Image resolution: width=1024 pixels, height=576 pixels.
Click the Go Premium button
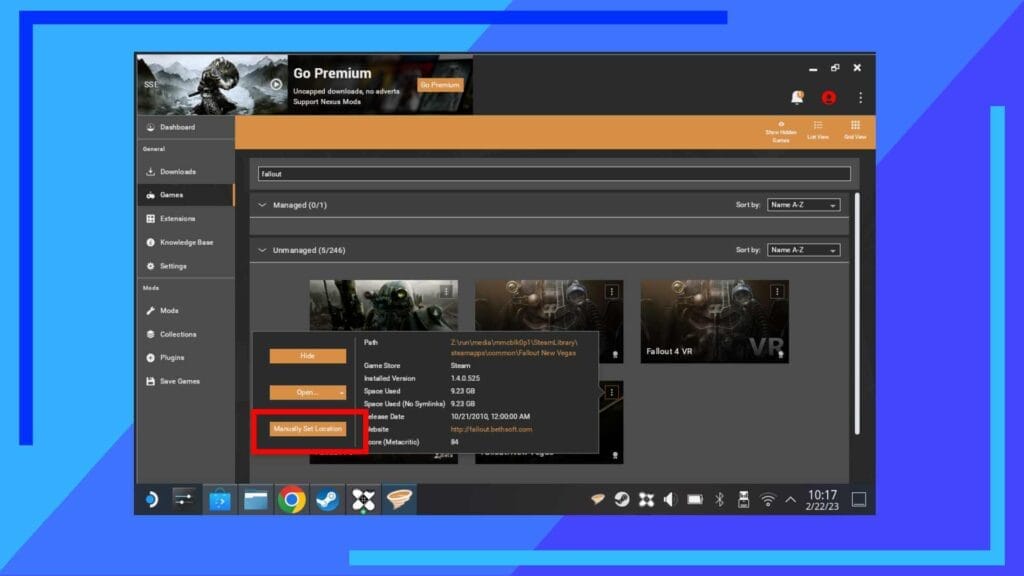point(440,85)
